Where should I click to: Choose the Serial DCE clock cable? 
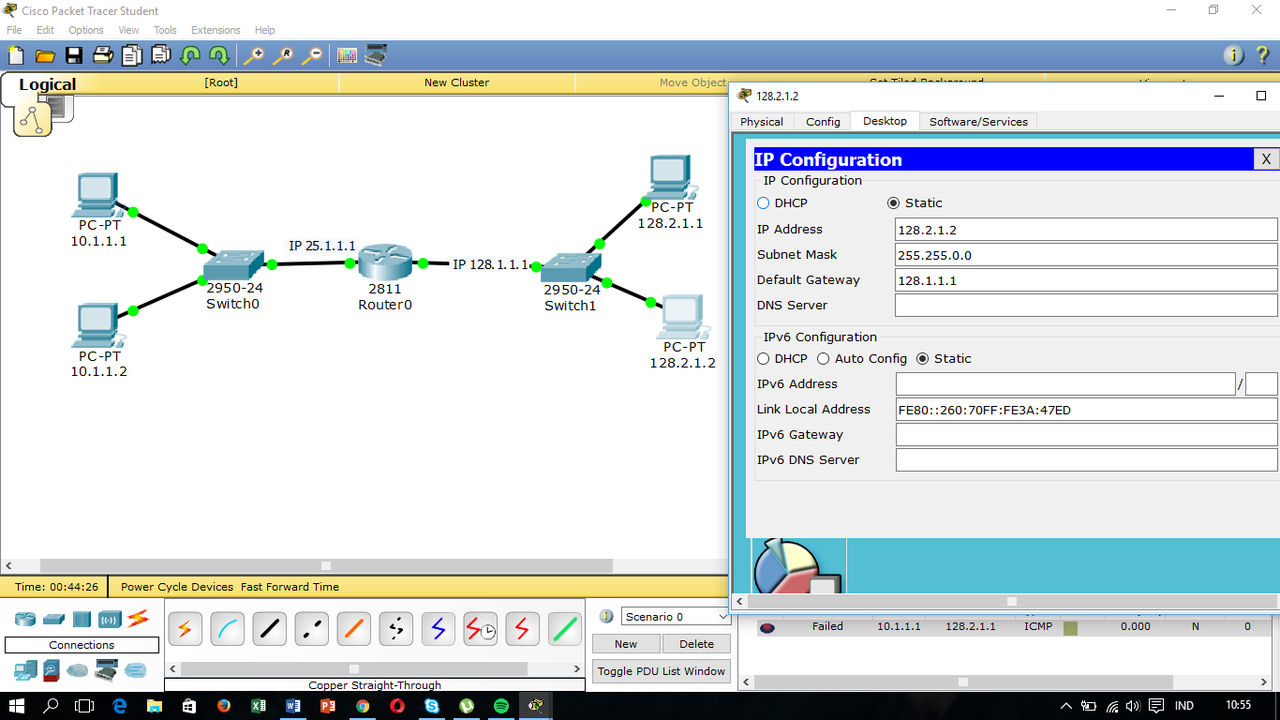point(480,629)
